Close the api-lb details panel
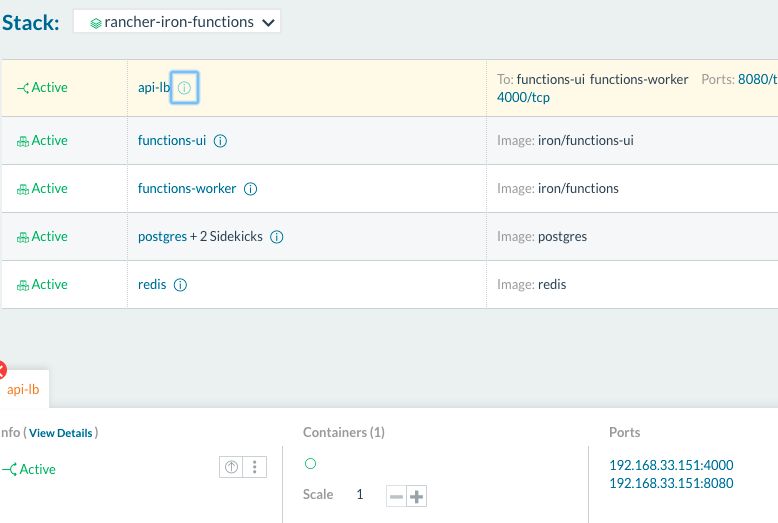Viewport: 778px width, 523px height. click(x=2, y=370)
